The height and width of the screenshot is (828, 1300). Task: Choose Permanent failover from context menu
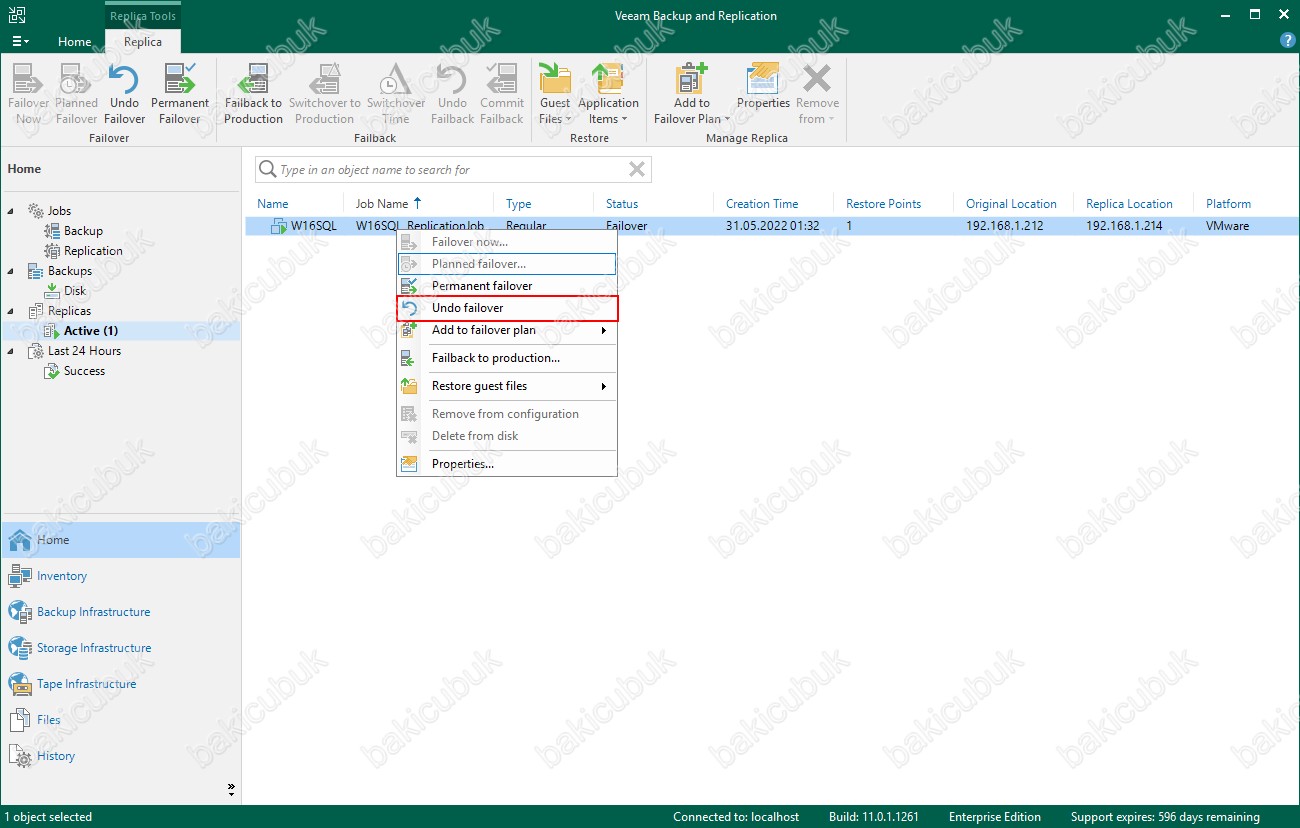[x=507, y=286]
